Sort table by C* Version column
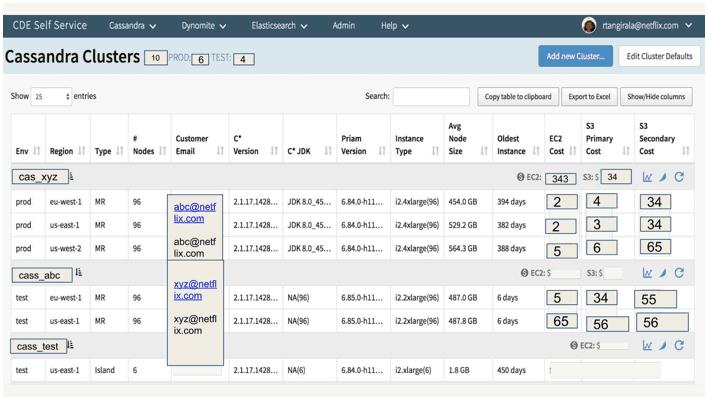 [274, 151]
